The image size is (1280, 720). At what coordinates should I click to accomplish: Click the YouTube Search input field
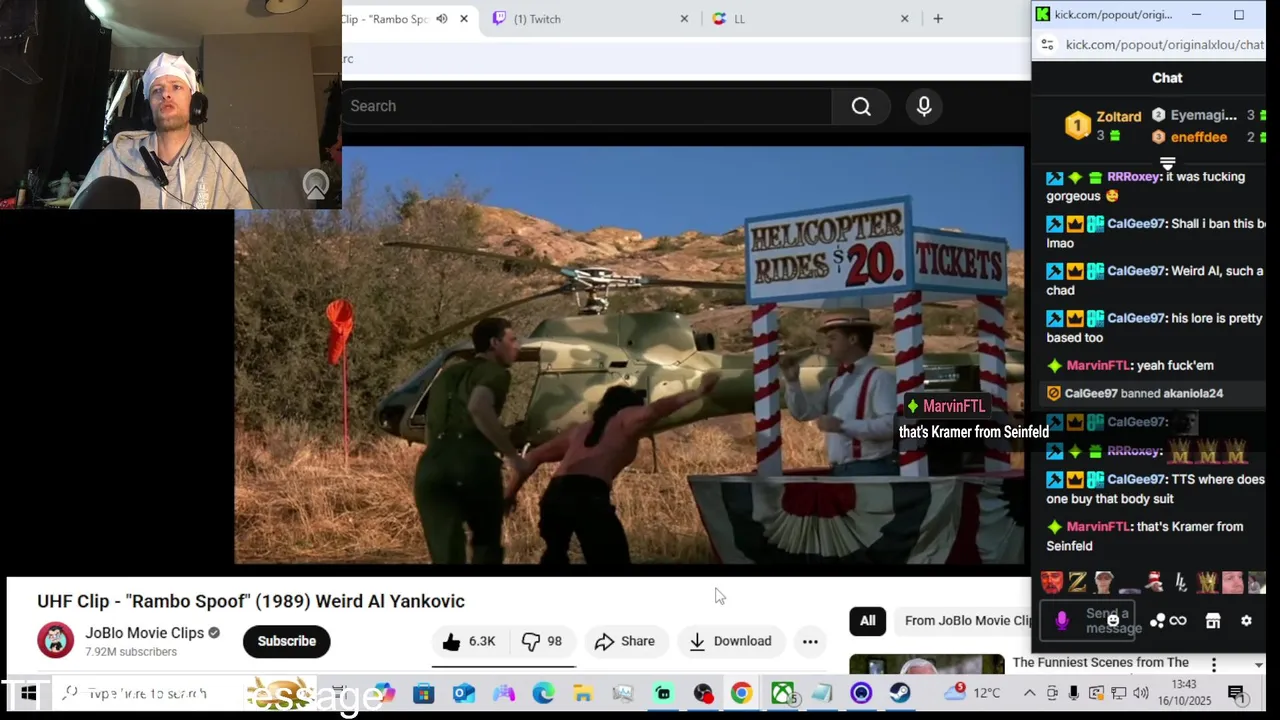[x=587, y=106]
